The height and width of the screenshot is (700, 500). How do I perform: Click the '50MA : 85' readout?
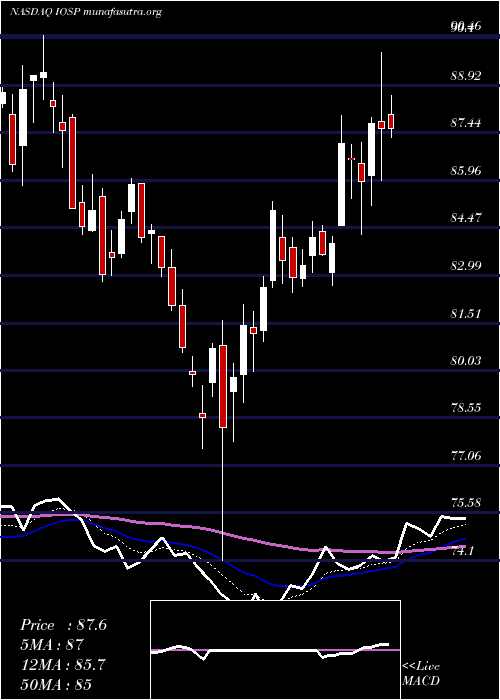coord(56,684)
